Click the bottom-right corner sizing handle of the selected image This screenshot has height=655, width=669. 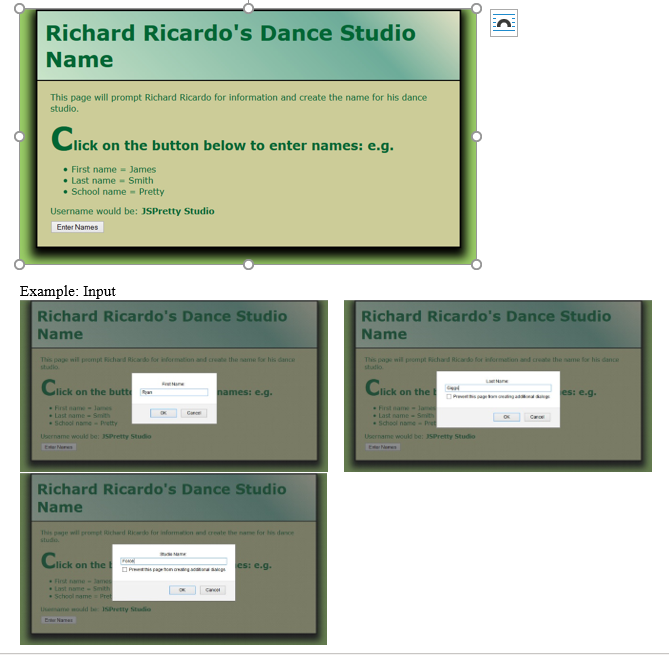point(477,265)
